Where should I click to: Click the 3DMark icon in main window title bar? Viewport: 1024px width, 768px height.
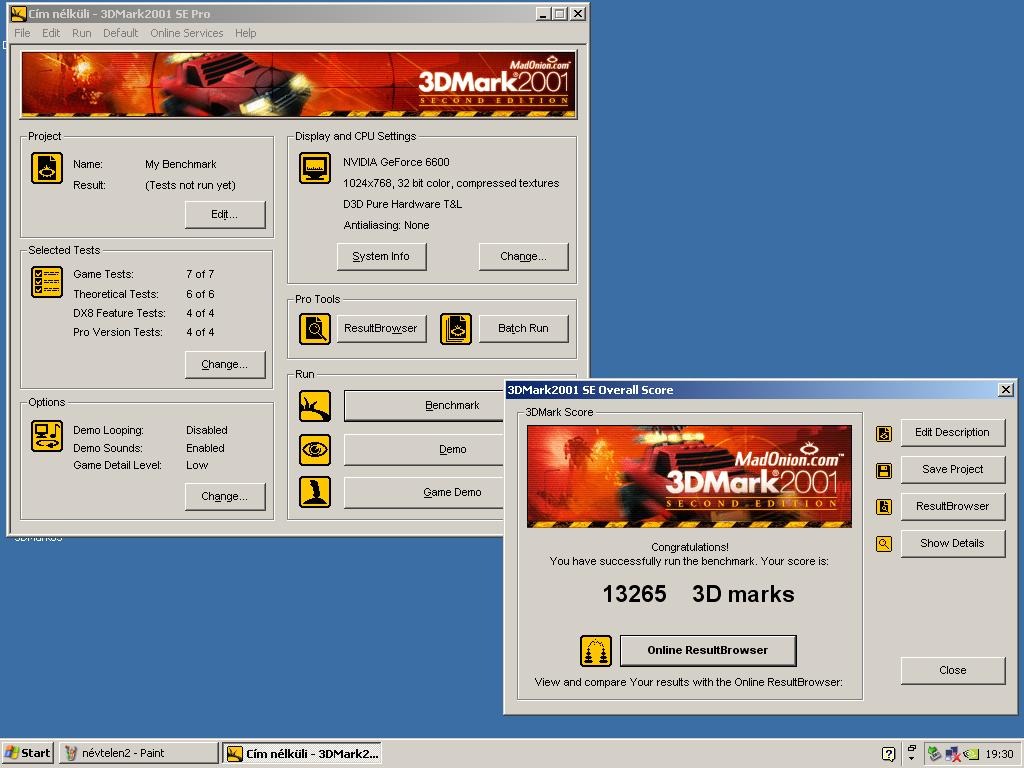(x=18, y=13)
